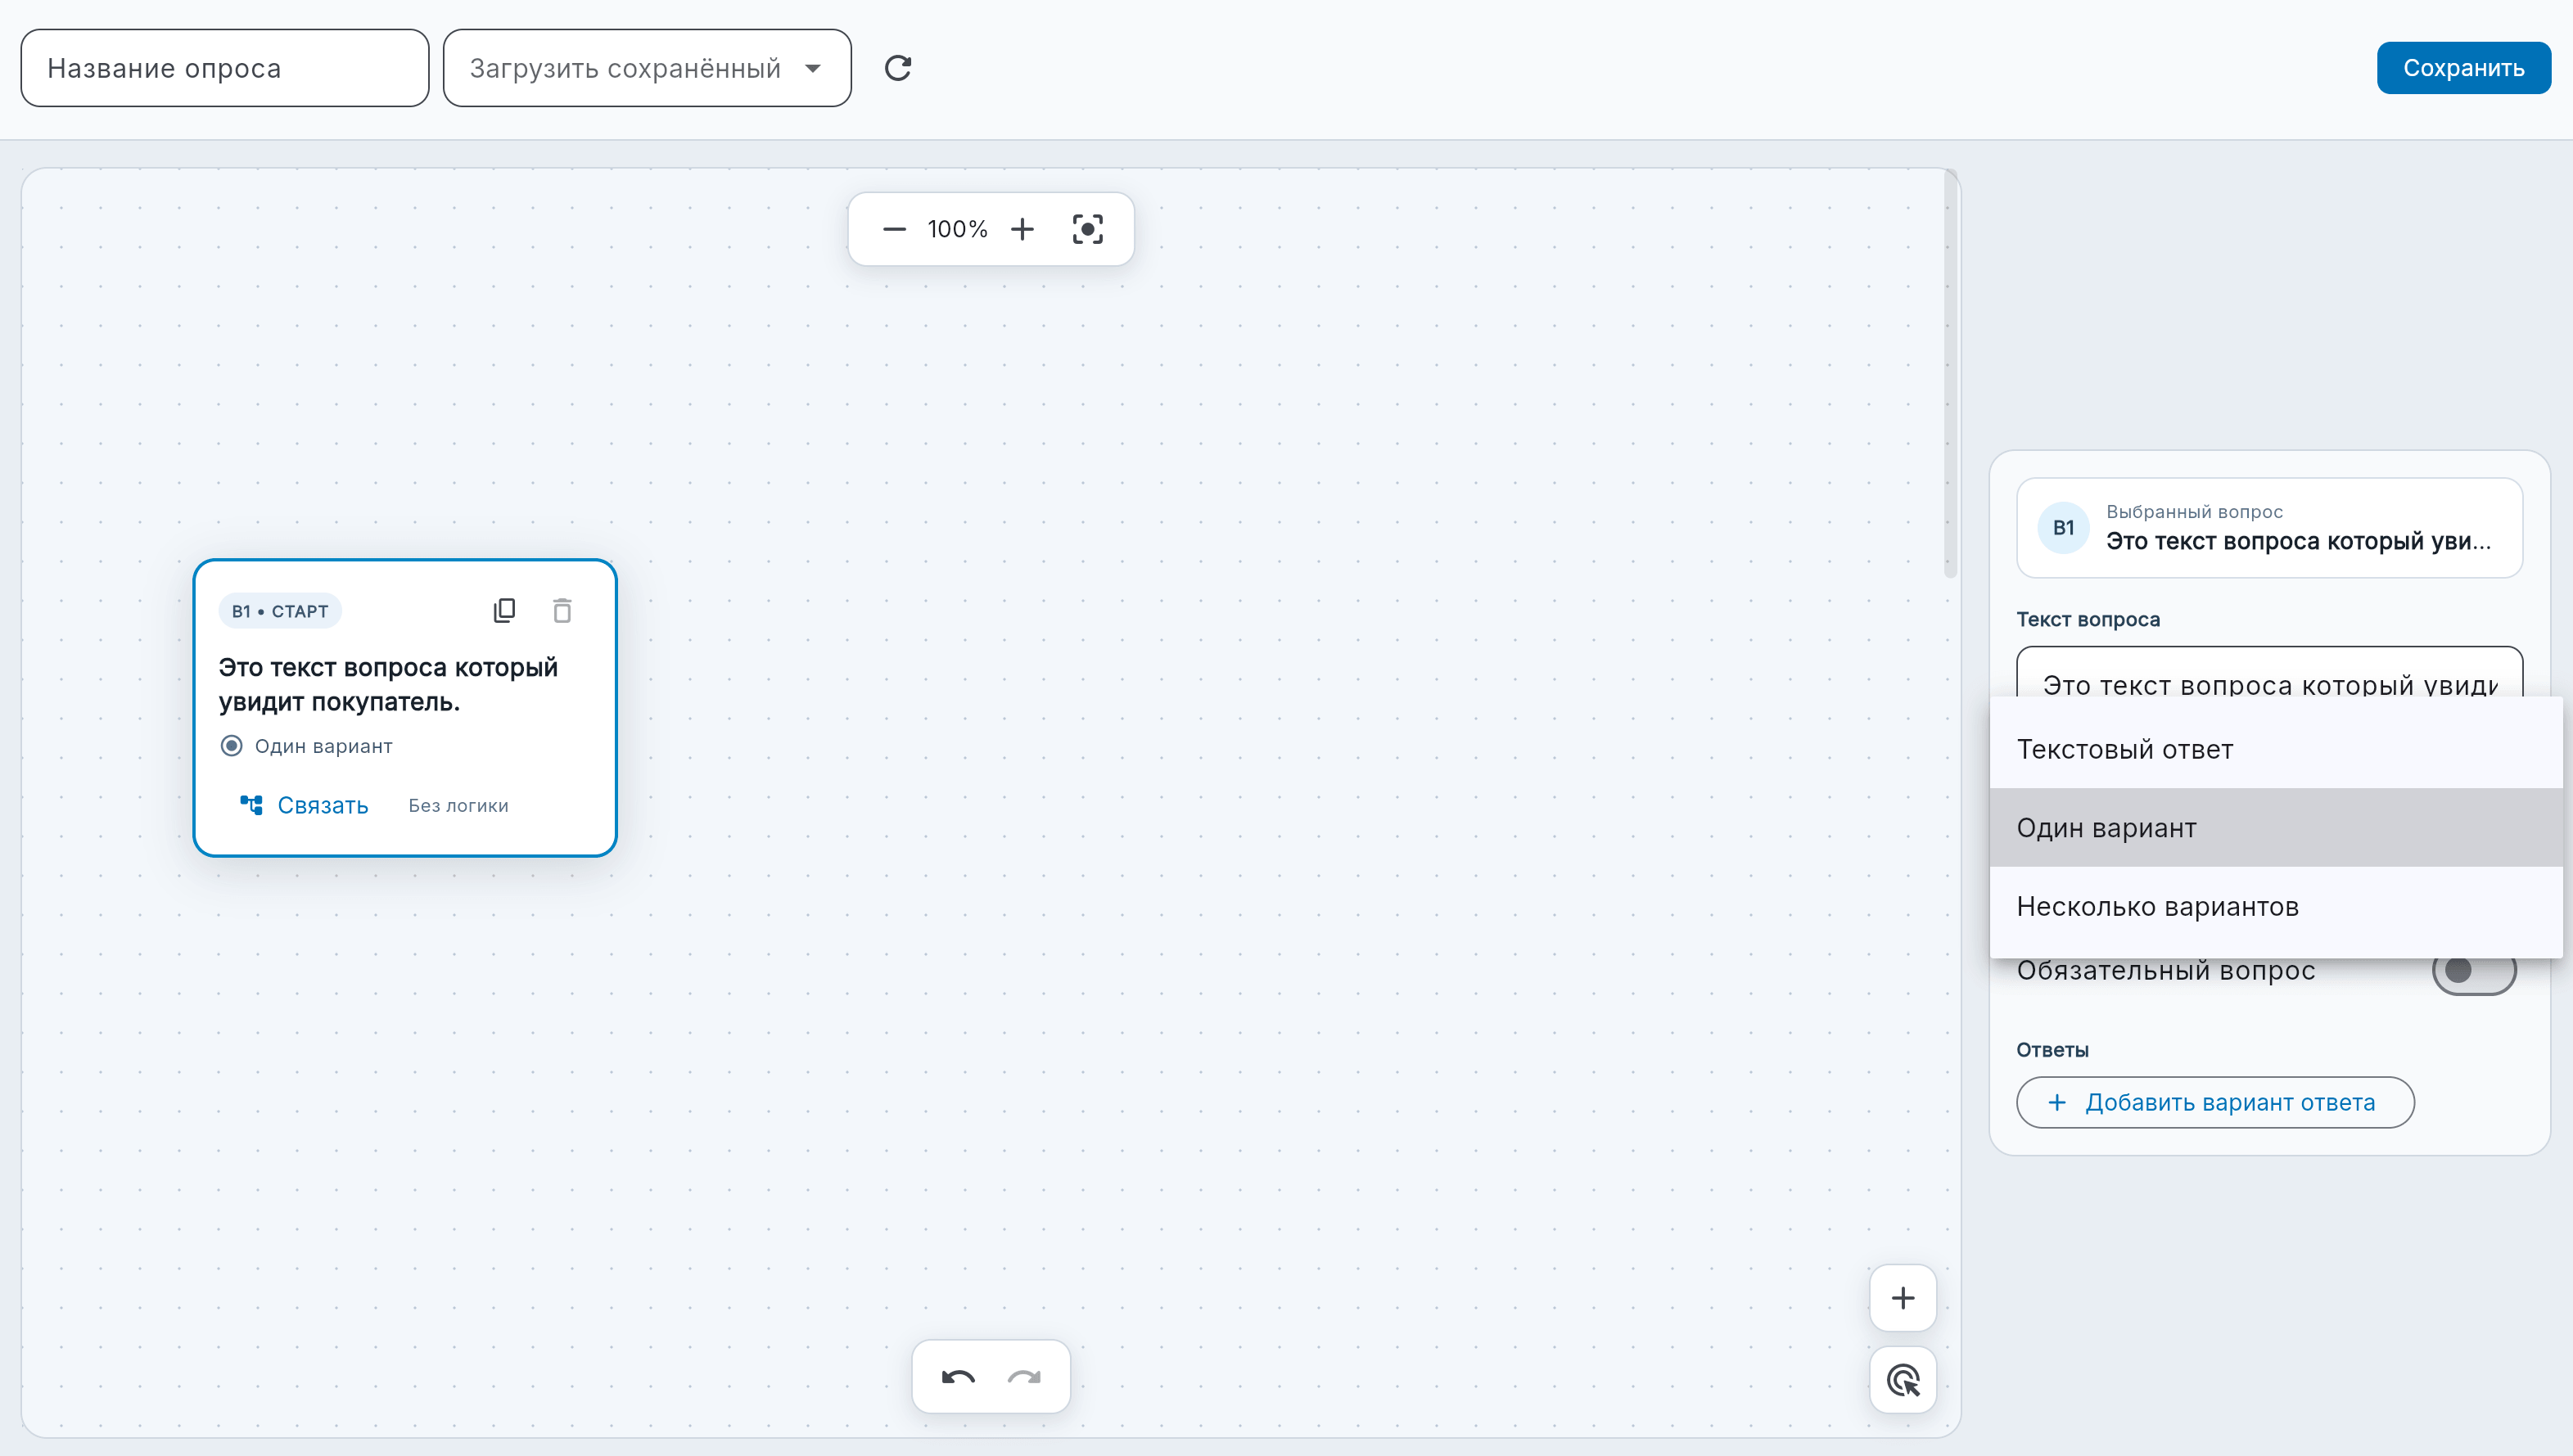Click the card's question text heading
The height and width of the screenshot is (1456, 2573).
(x=388, y=684)
